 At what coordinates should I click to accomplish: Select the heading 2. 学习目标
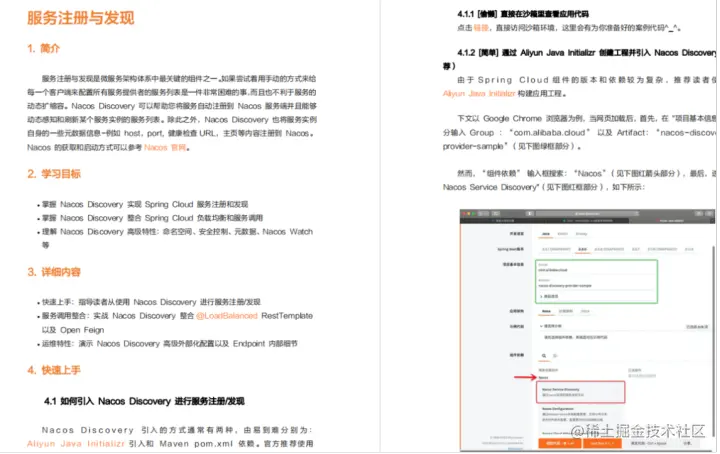pyautogui.click(x=54, y=174)
